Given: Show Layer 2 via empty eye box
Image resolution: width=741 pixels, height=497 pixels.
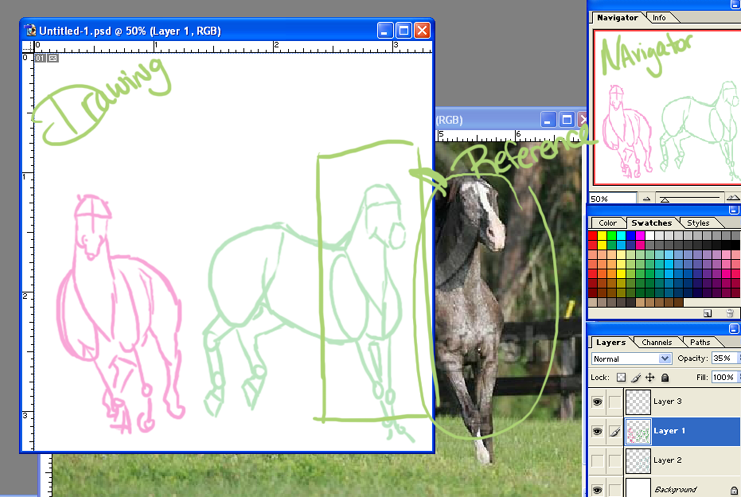Looking at the screenshot, I should tap(597, 460).
